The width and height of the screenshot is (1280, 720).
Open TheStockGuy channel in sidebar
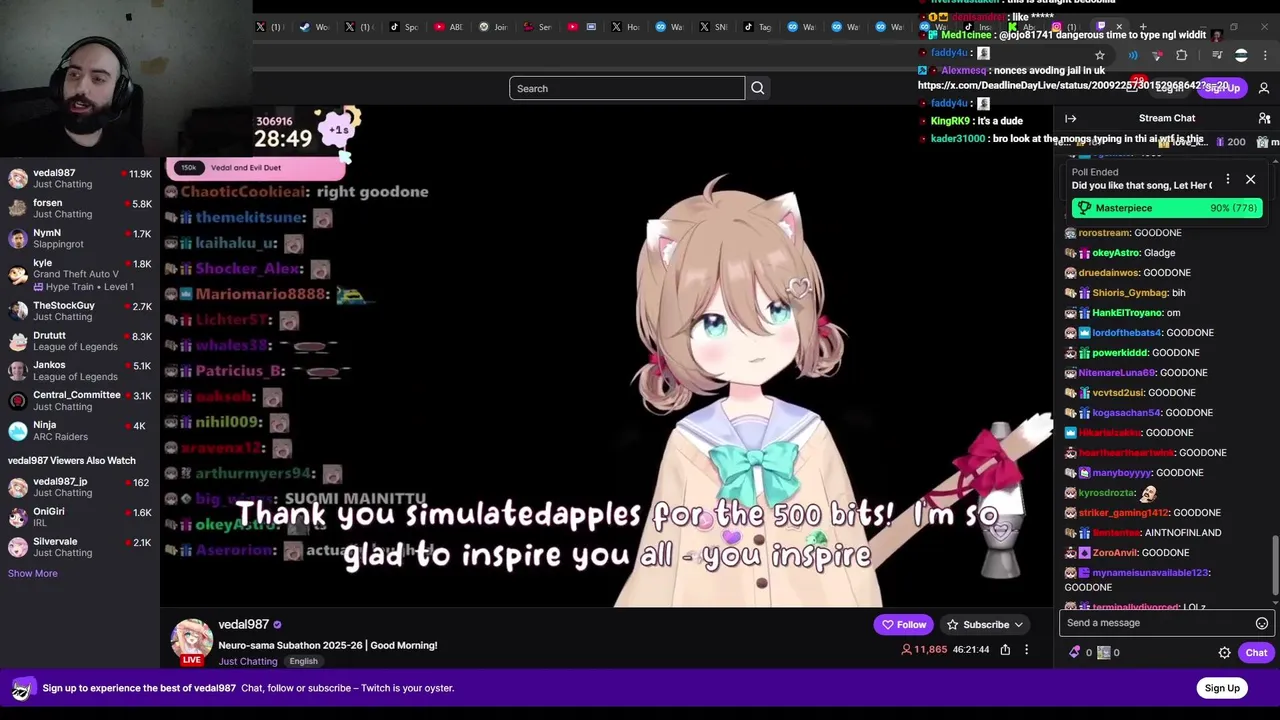click(80, 311)
